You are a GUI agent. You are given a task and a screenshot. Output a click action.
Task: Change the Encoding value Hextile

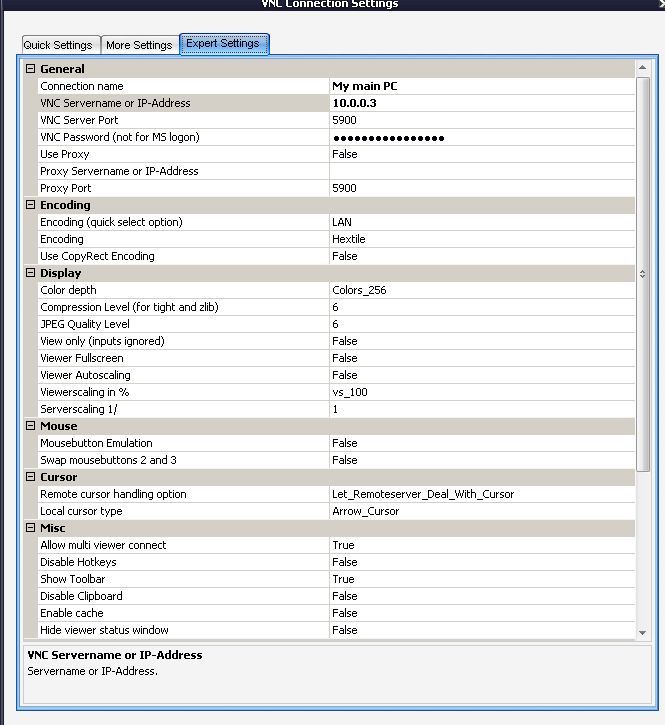482,239
